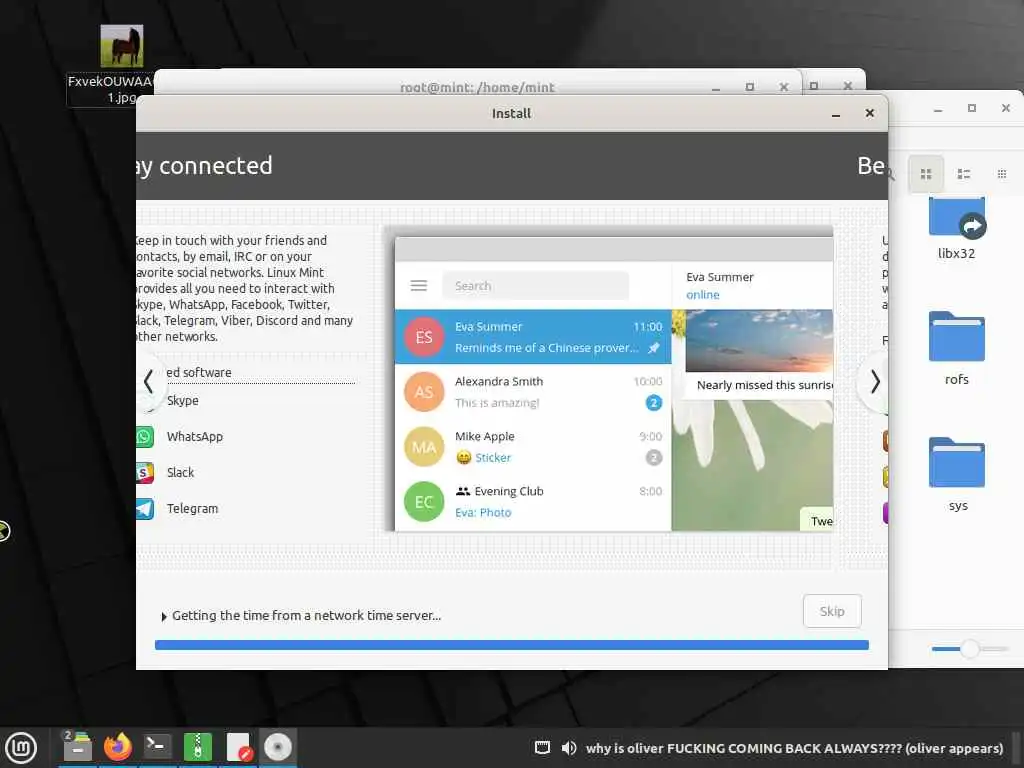Close the Install window
The width and height of the screenshot is (1024, 768).
[869, 113]
